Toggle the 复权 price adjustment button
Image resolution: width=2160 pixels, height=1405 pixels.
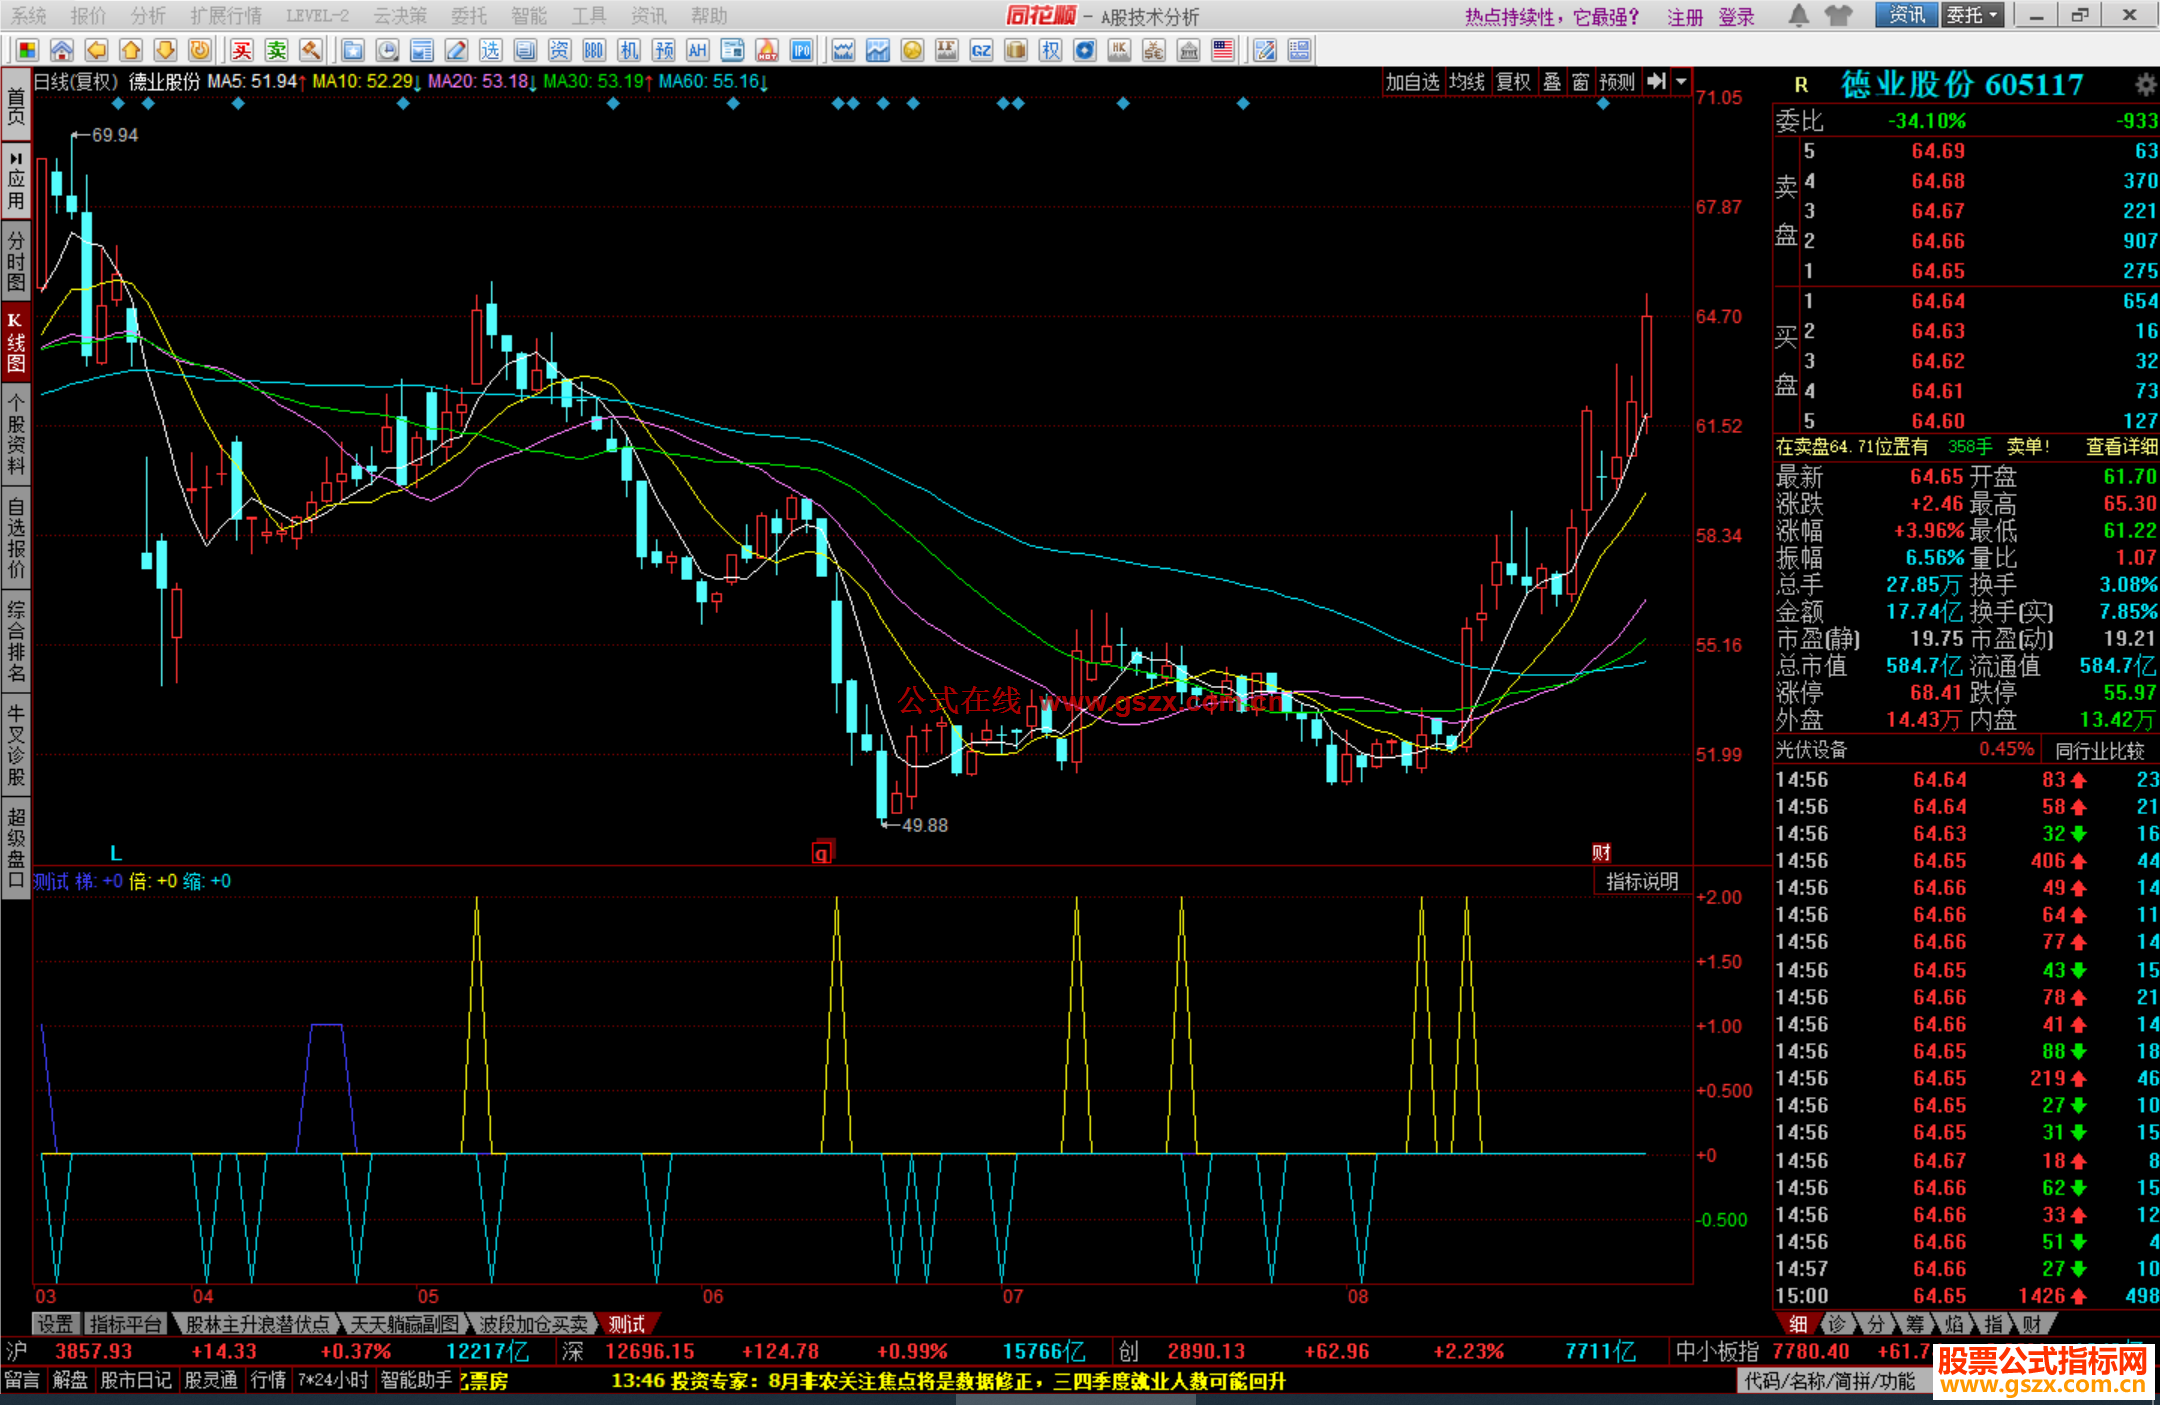1513,82
